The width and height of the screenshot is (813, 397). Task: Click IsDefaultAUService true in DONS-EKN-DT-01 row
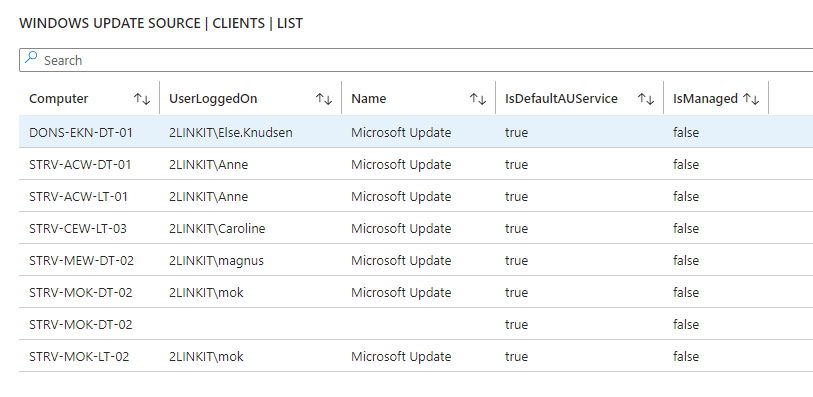(x=516, y=133)
